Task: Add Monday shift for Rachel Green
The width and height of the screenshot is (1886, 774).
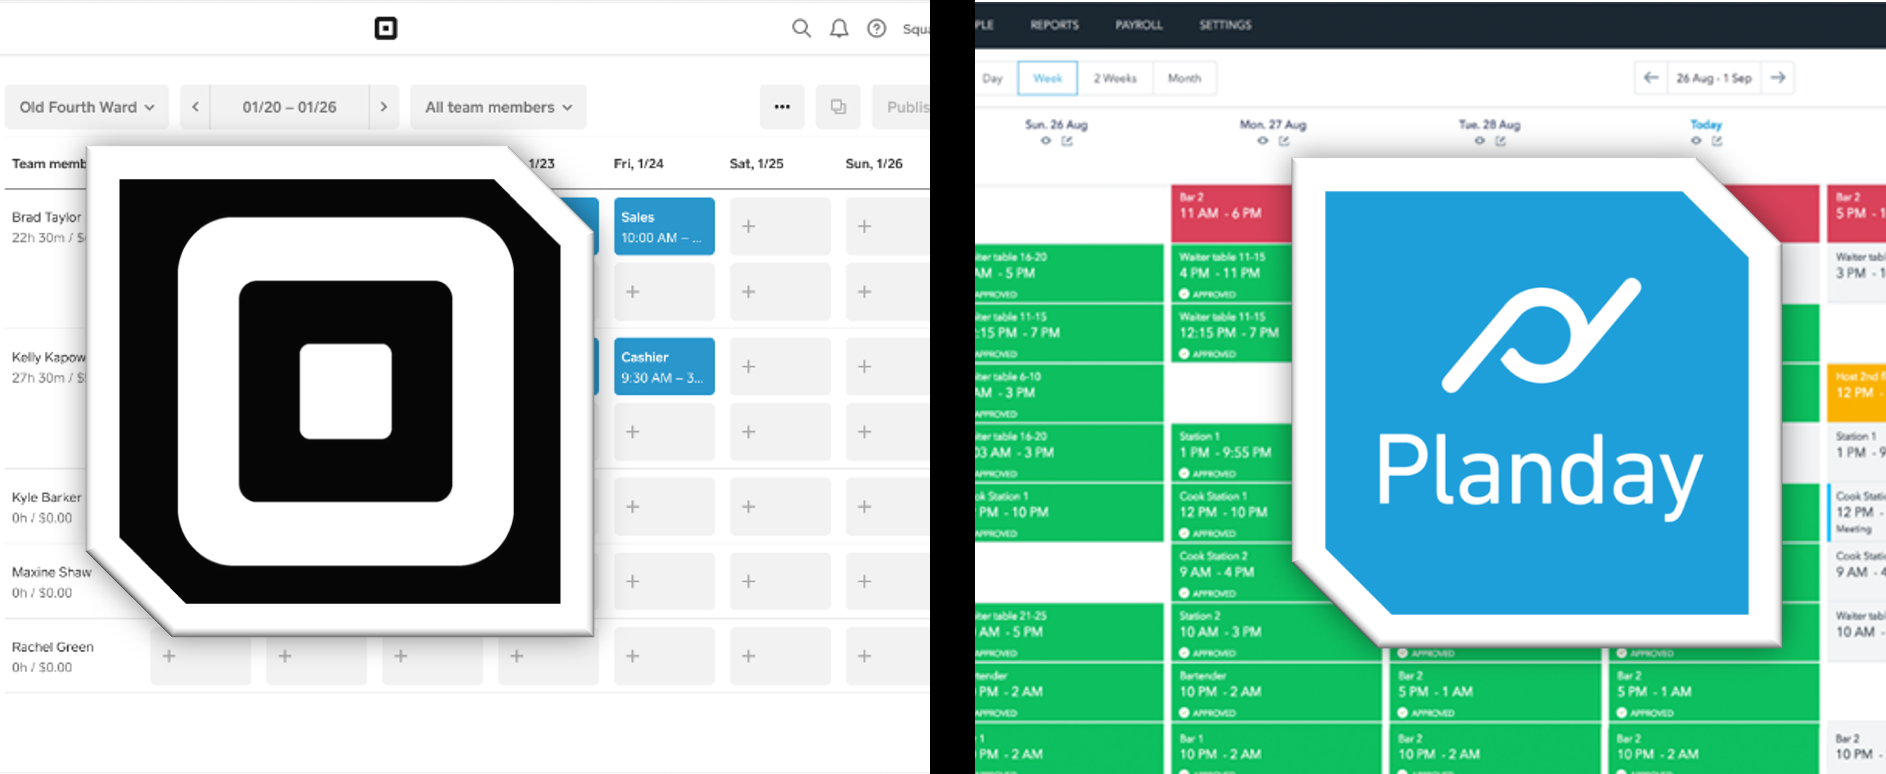Action: 200,656
